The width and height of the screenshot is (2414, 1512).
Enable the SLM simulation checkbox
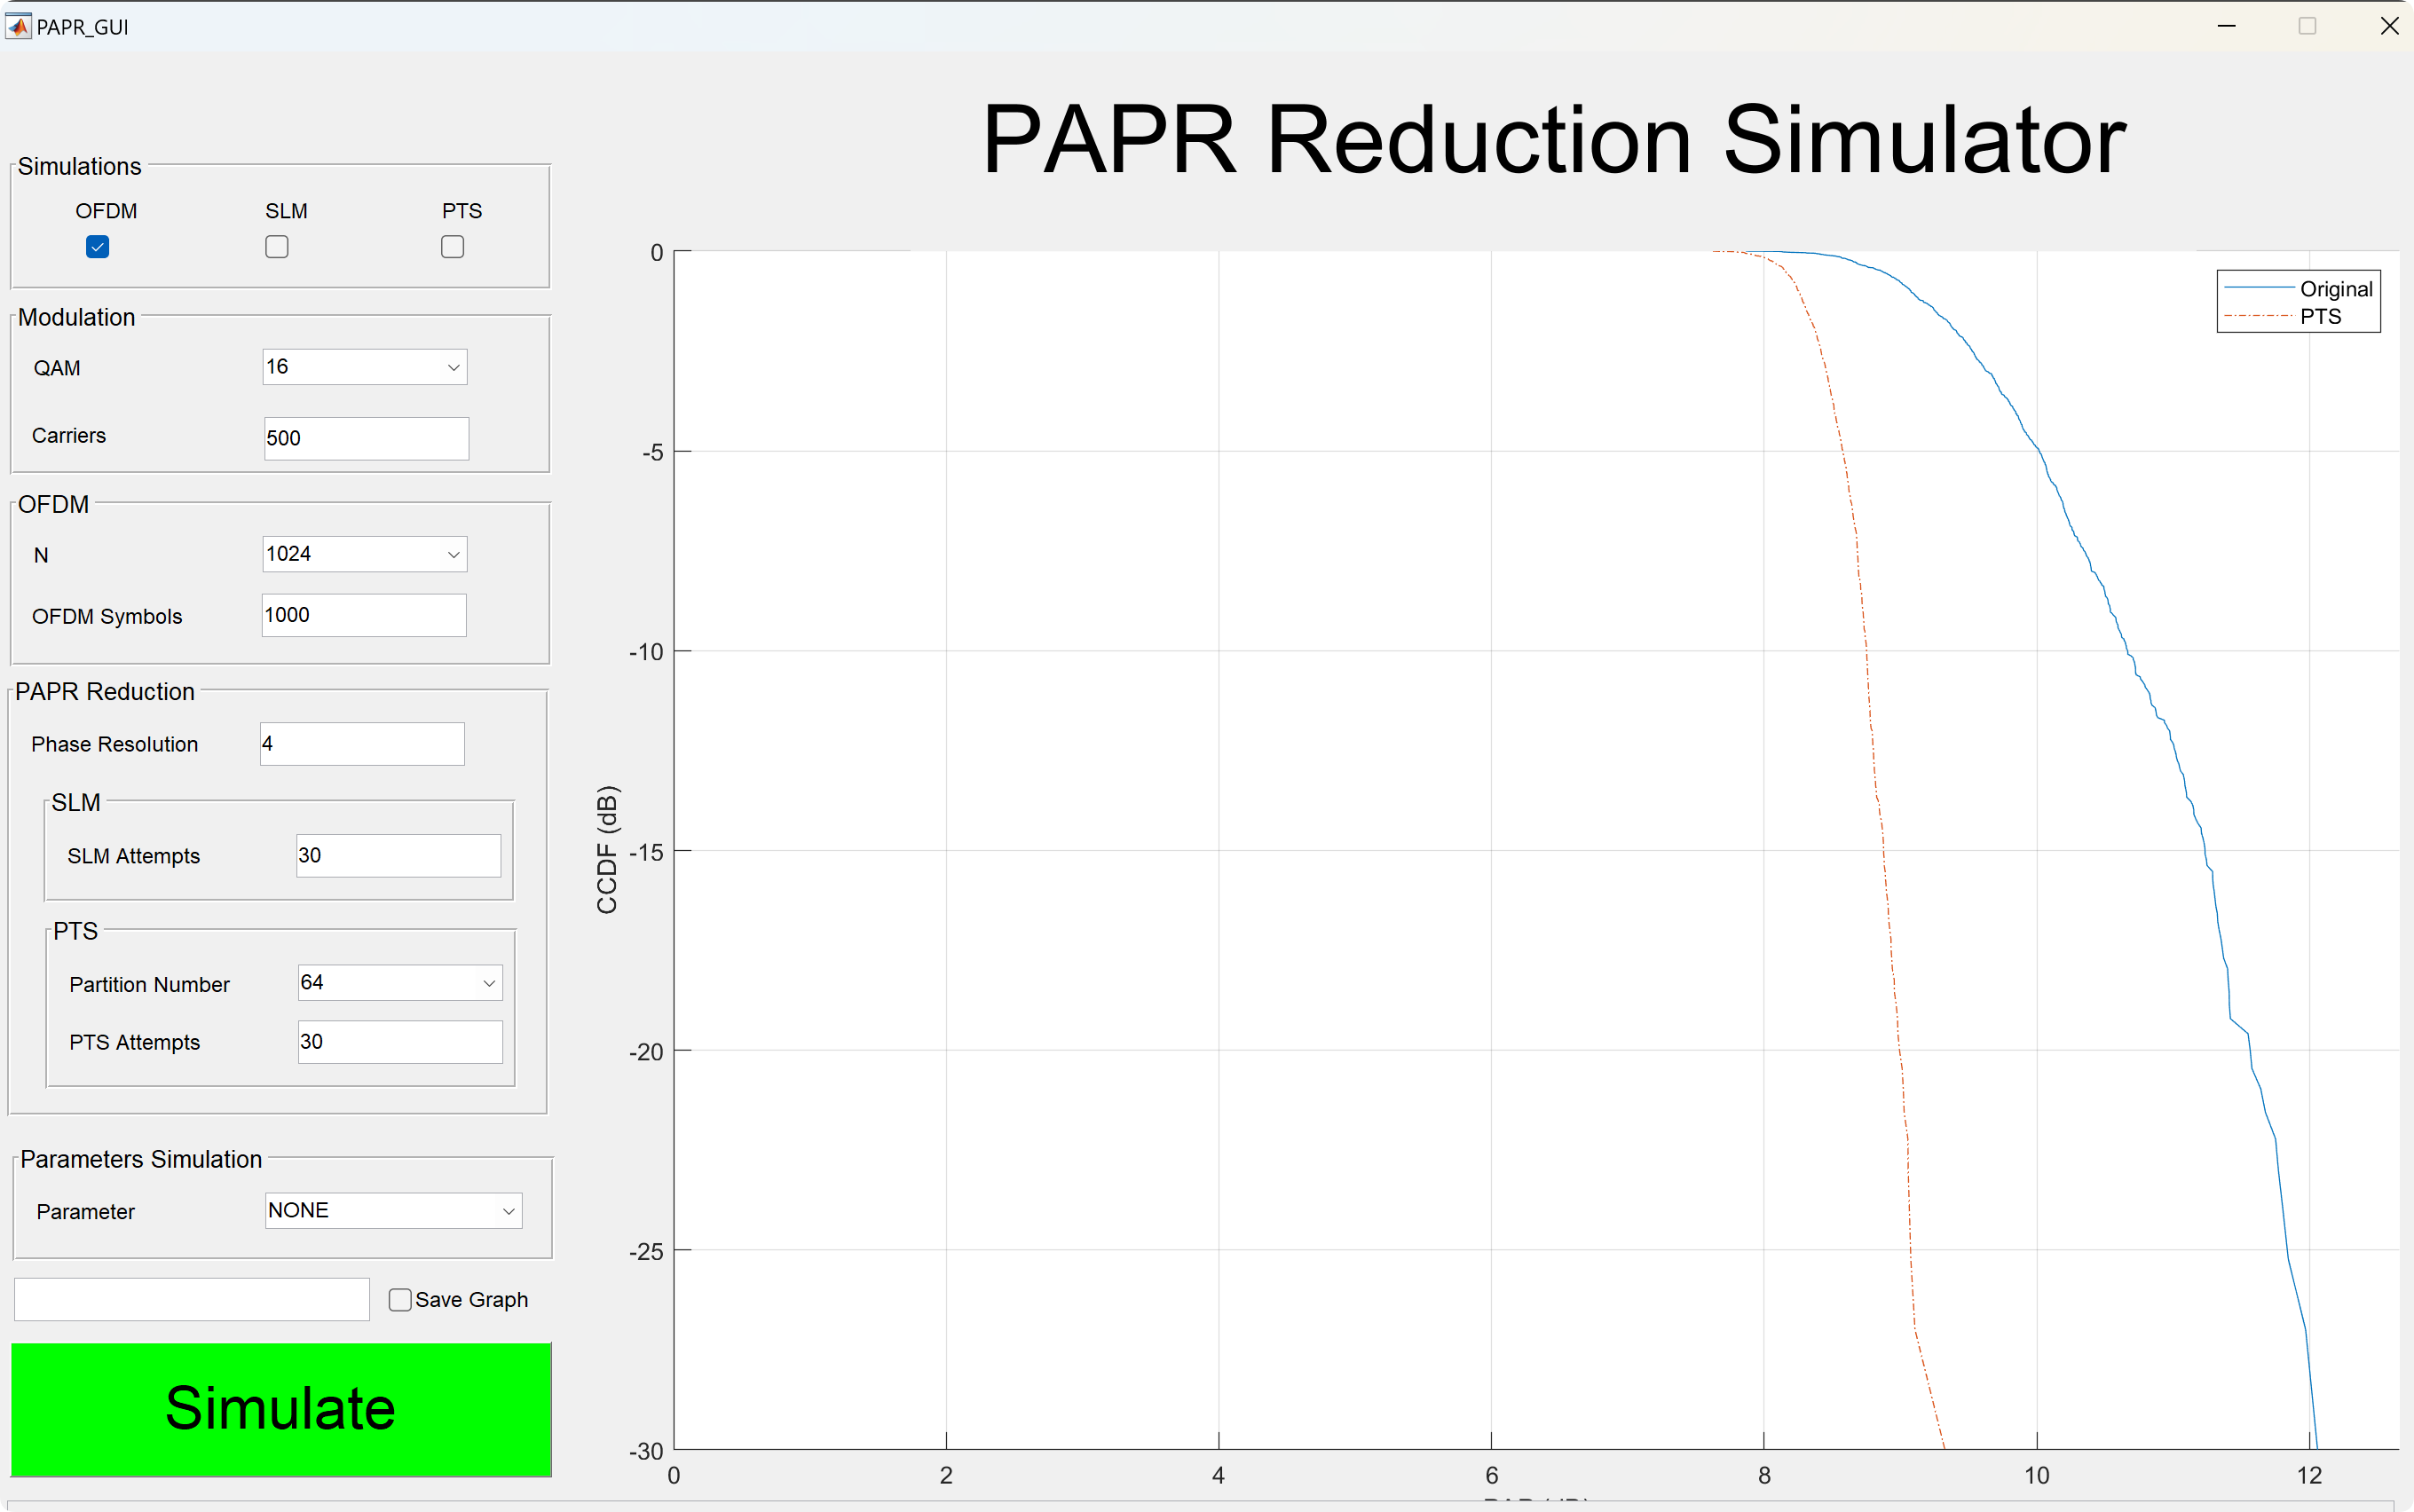tap(277, 247)
